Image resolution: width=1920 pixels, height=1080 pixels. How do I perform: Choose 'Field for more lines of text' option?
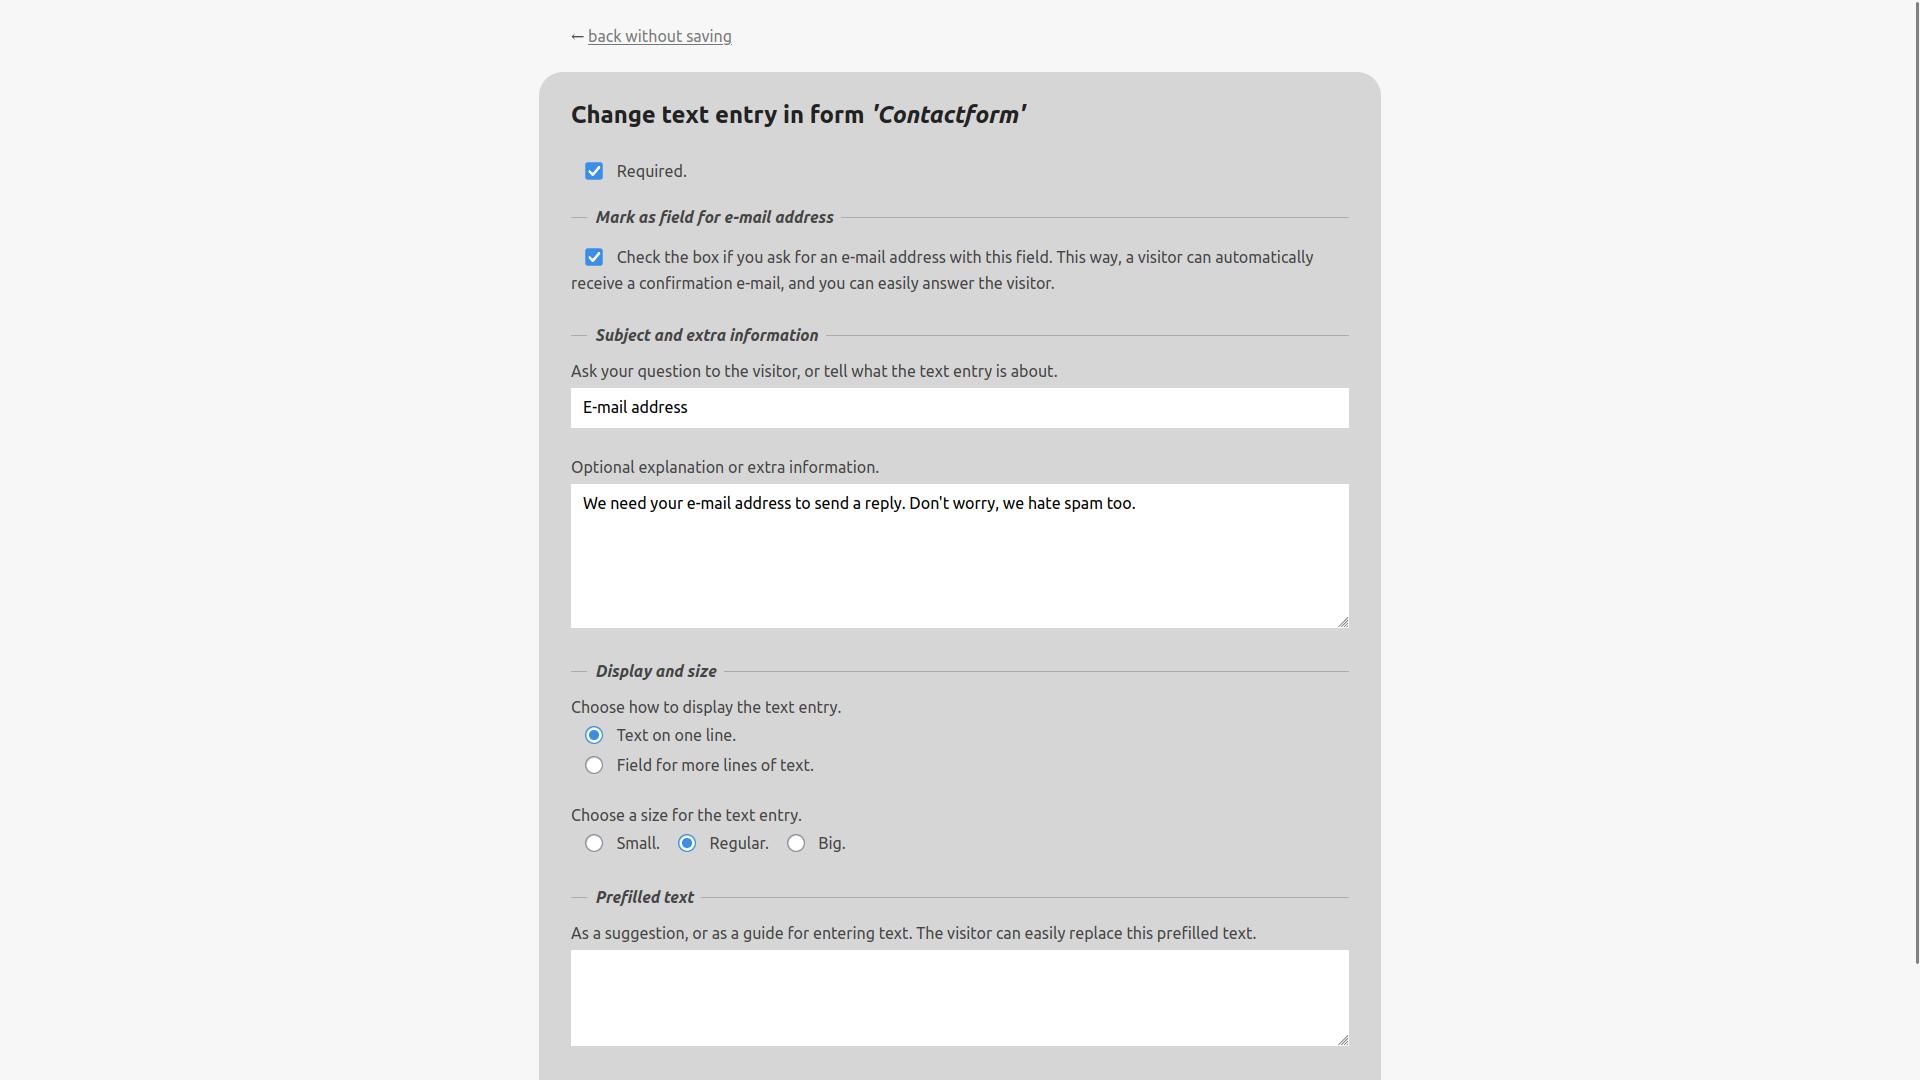594,765
